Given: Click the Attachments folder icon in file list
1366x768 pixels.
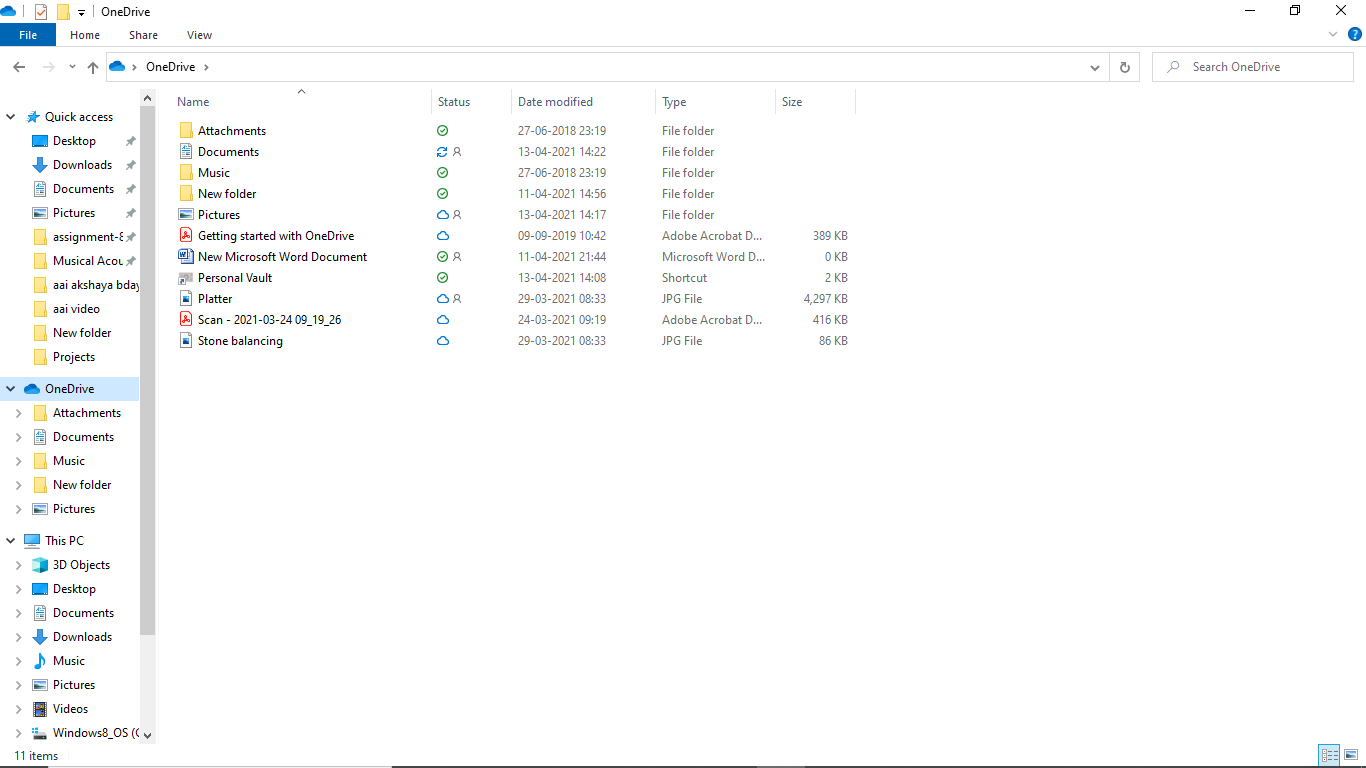Looking at the screenshot, I should pyautogui.click(x=185, y=131).
